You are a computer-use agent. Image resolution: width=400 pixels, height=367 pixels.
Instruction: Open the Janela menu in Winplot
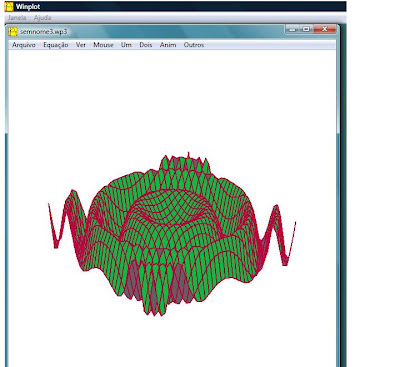tap(17, 18)
